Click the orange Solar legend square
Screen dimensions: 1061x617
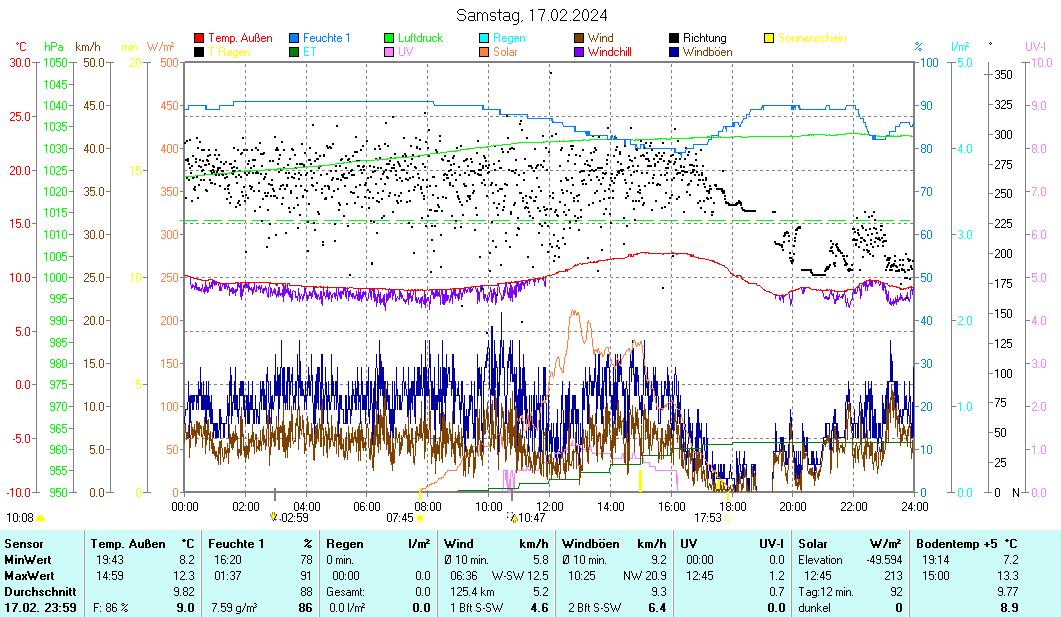[x=484, y=51]
